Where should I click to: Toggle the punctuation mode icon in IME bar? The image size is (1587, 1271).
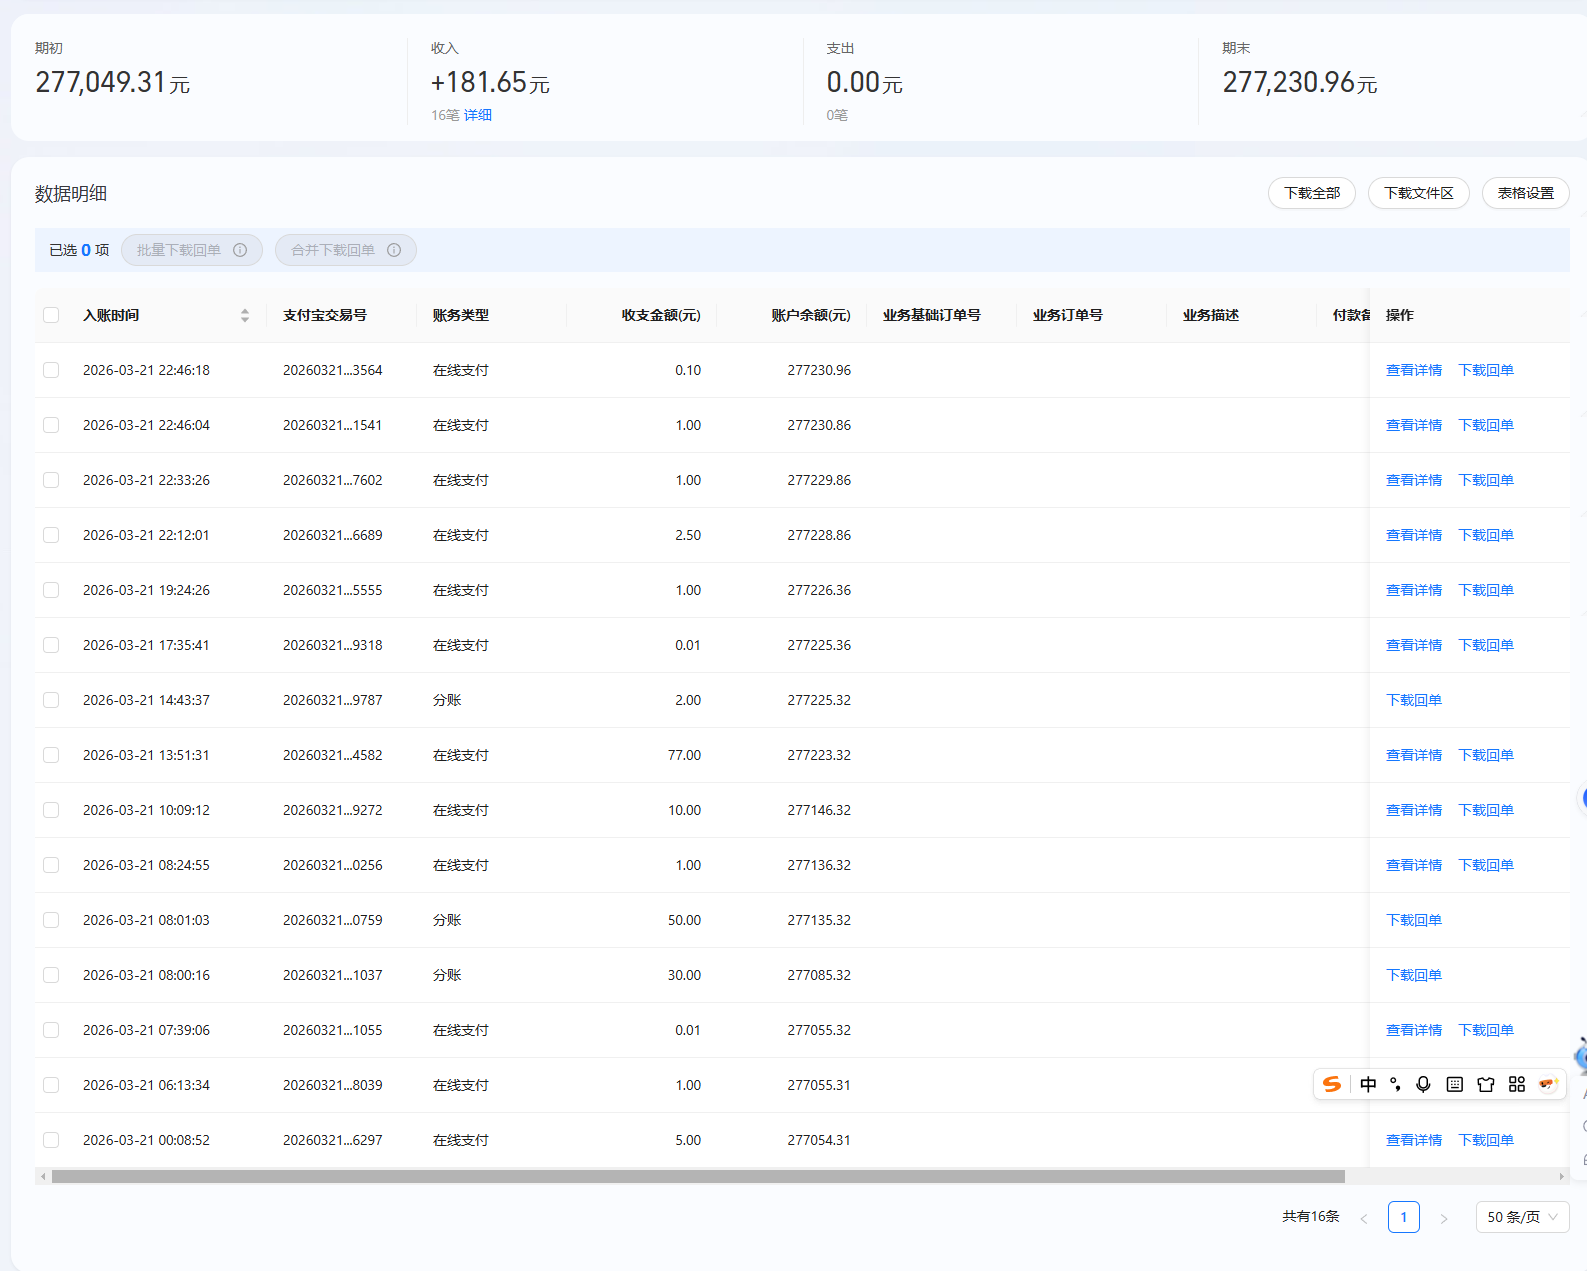click(1395, 1084)
